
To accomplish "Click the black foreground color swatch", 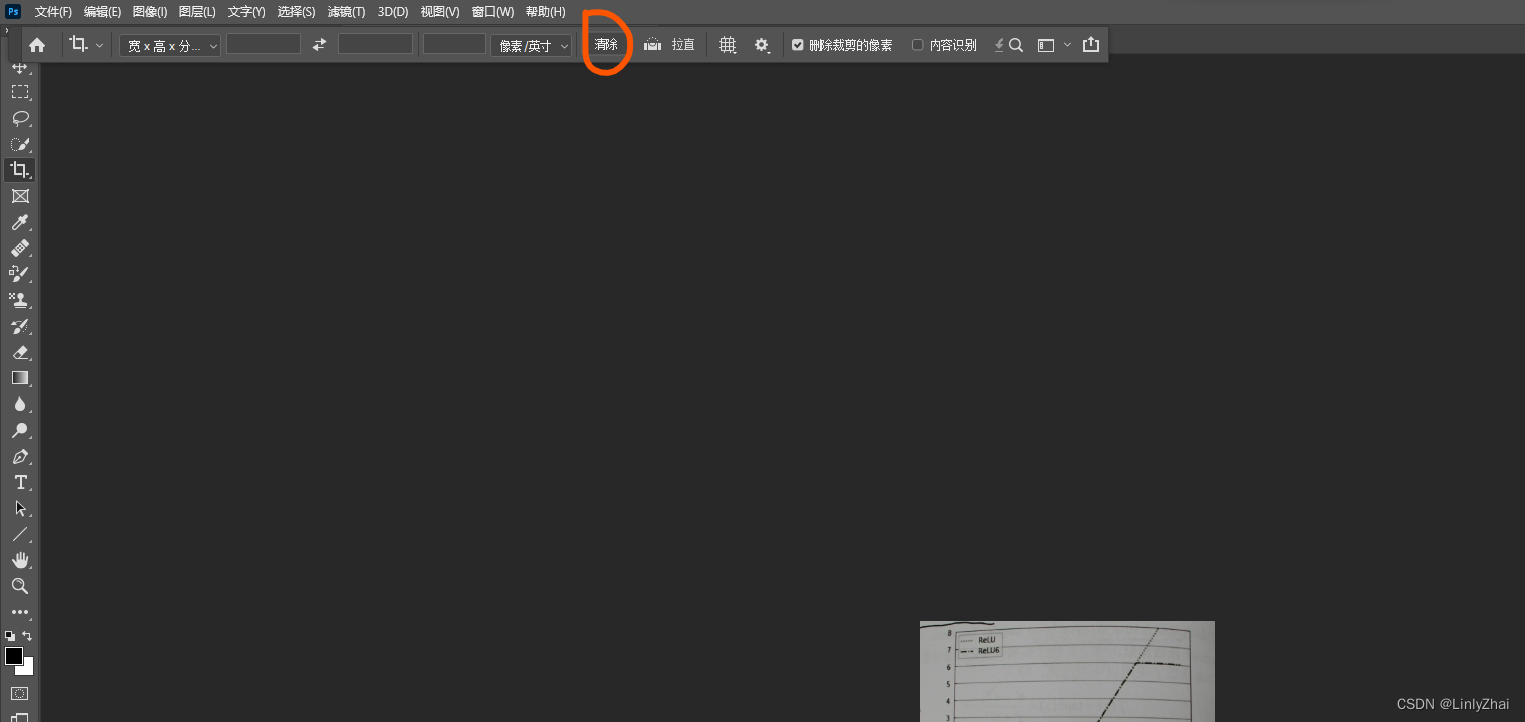I will 14,656.
